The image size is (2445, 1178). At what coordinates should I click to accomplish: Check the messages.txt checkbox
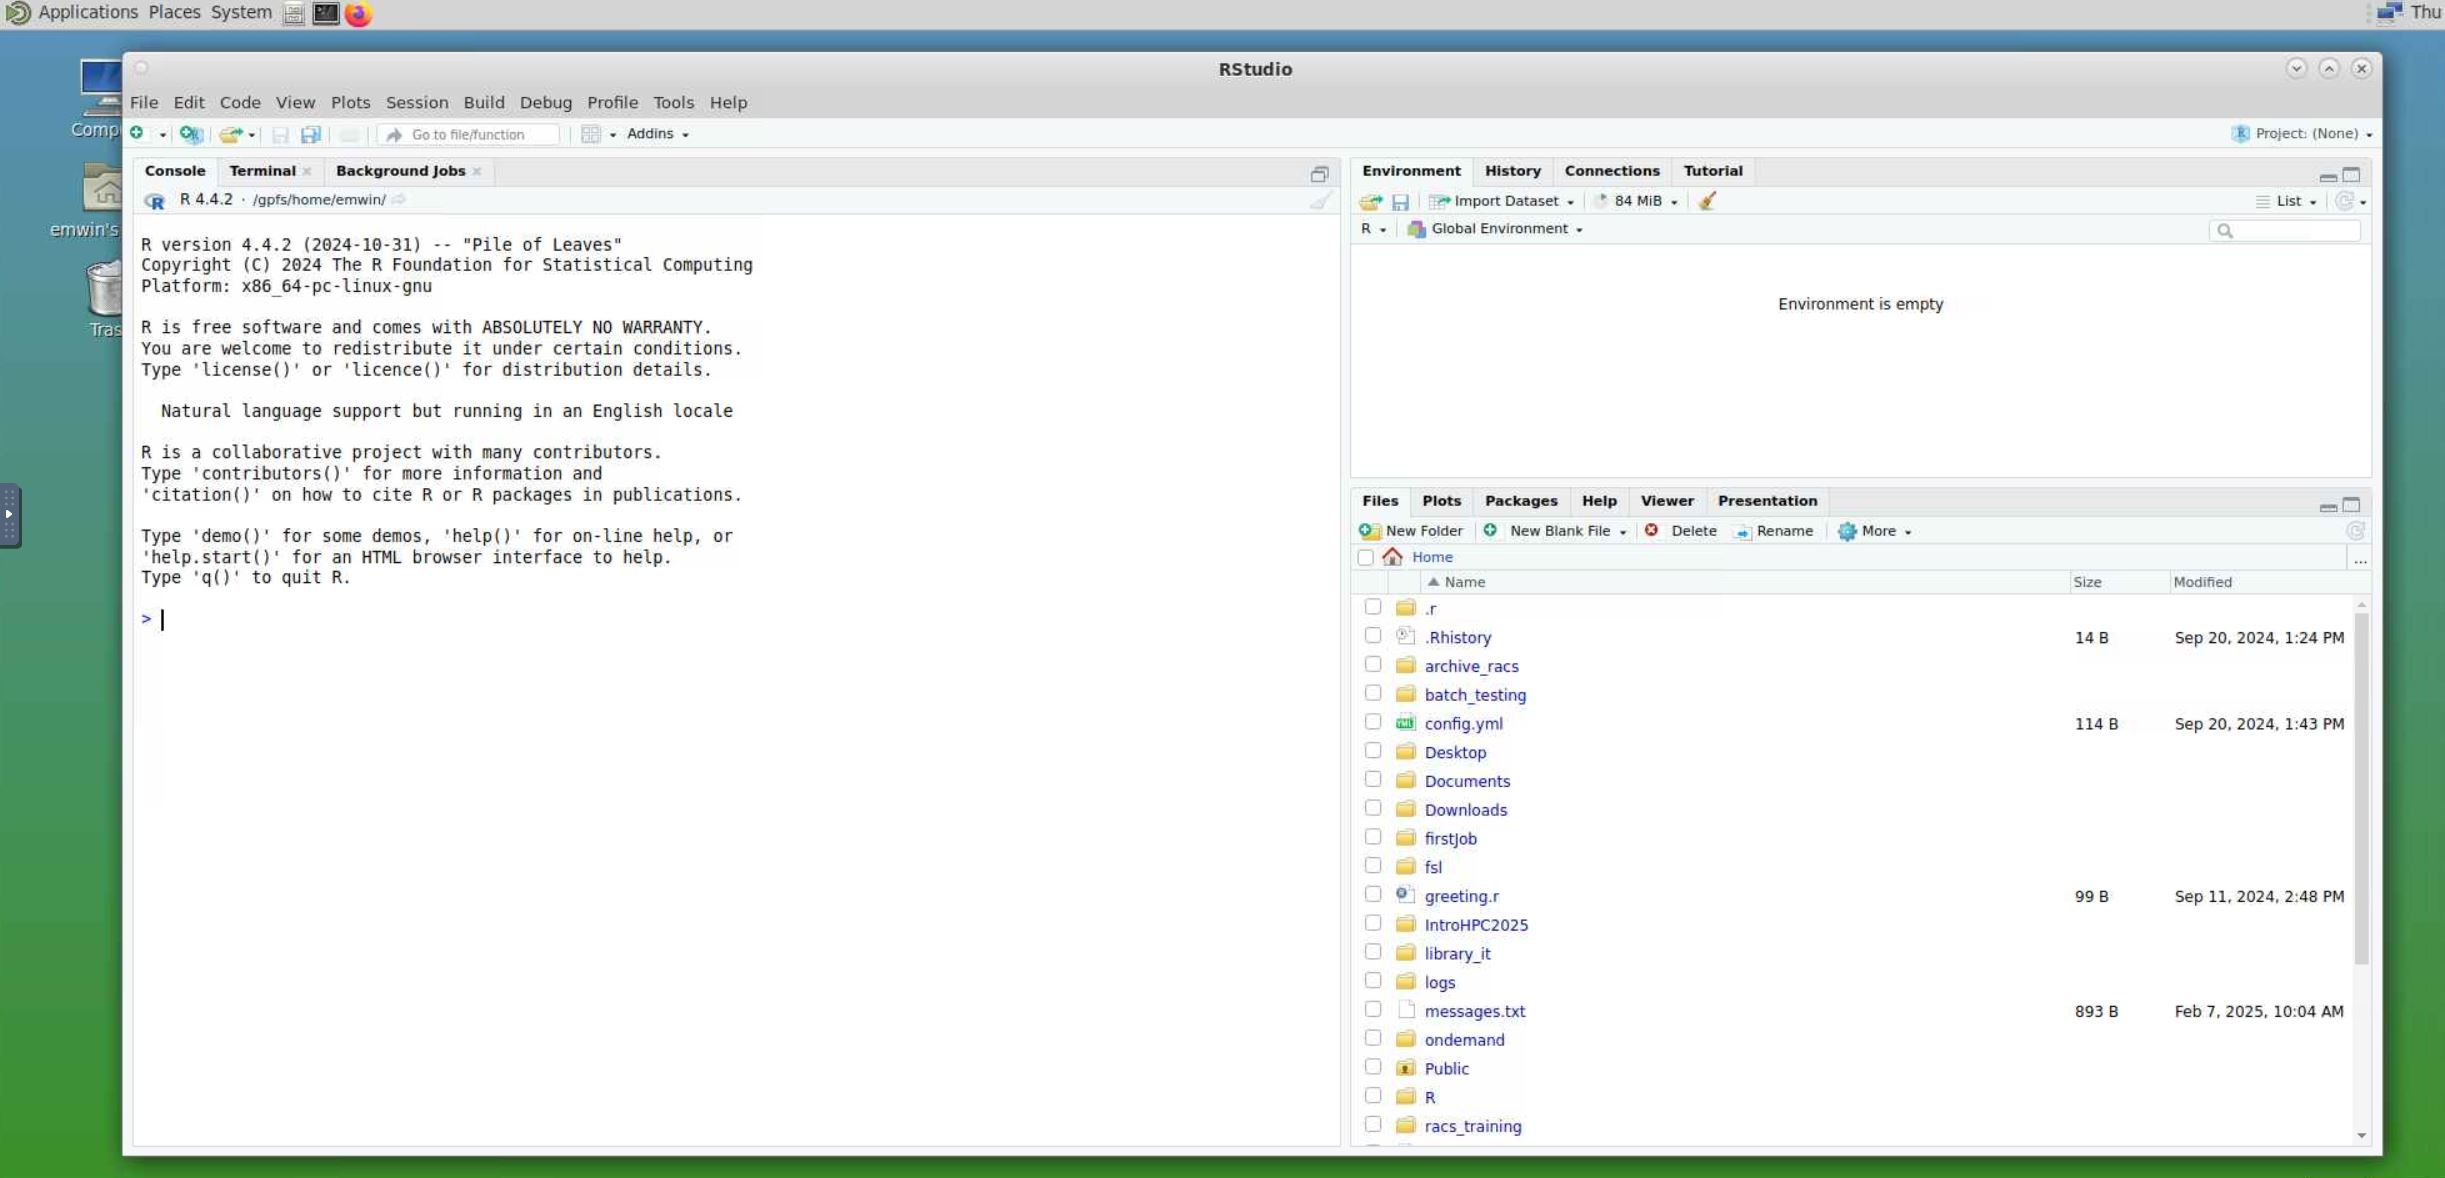pos(1373,1010)
